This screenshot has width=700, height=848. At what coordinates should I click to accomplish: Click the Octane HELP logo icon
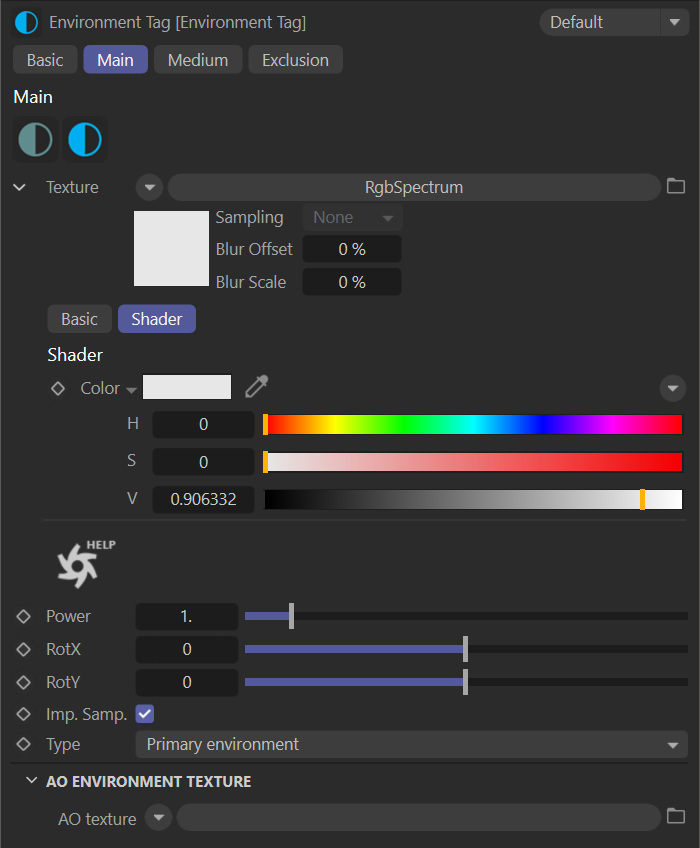82,564
